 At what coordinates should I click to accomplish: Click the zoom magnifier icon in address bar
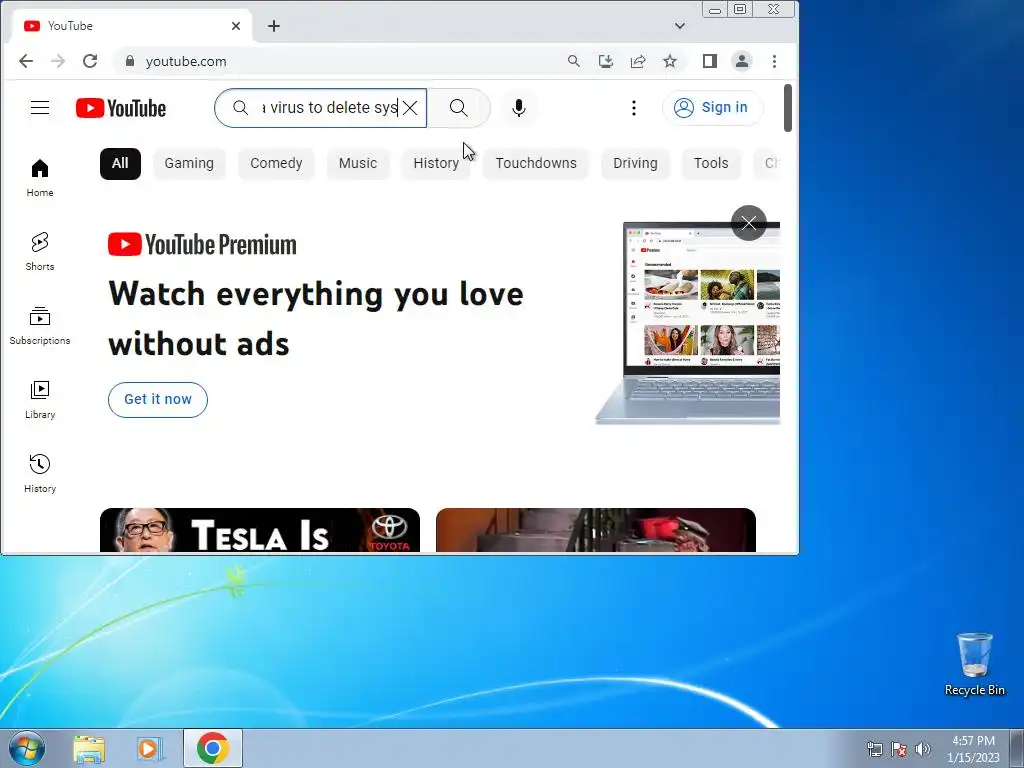[x=573, y=61]
